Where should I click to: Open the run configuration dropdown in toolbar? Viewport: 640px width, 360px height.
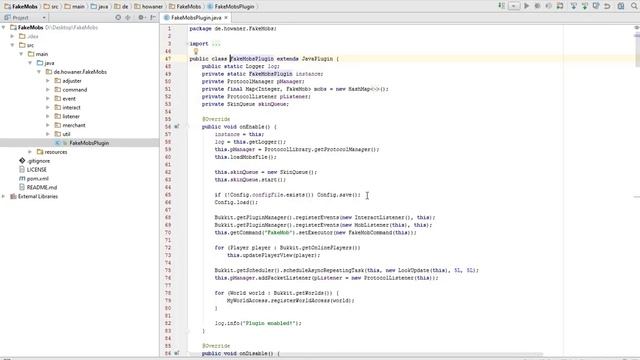pyautogui.click(x=514, y=6)
